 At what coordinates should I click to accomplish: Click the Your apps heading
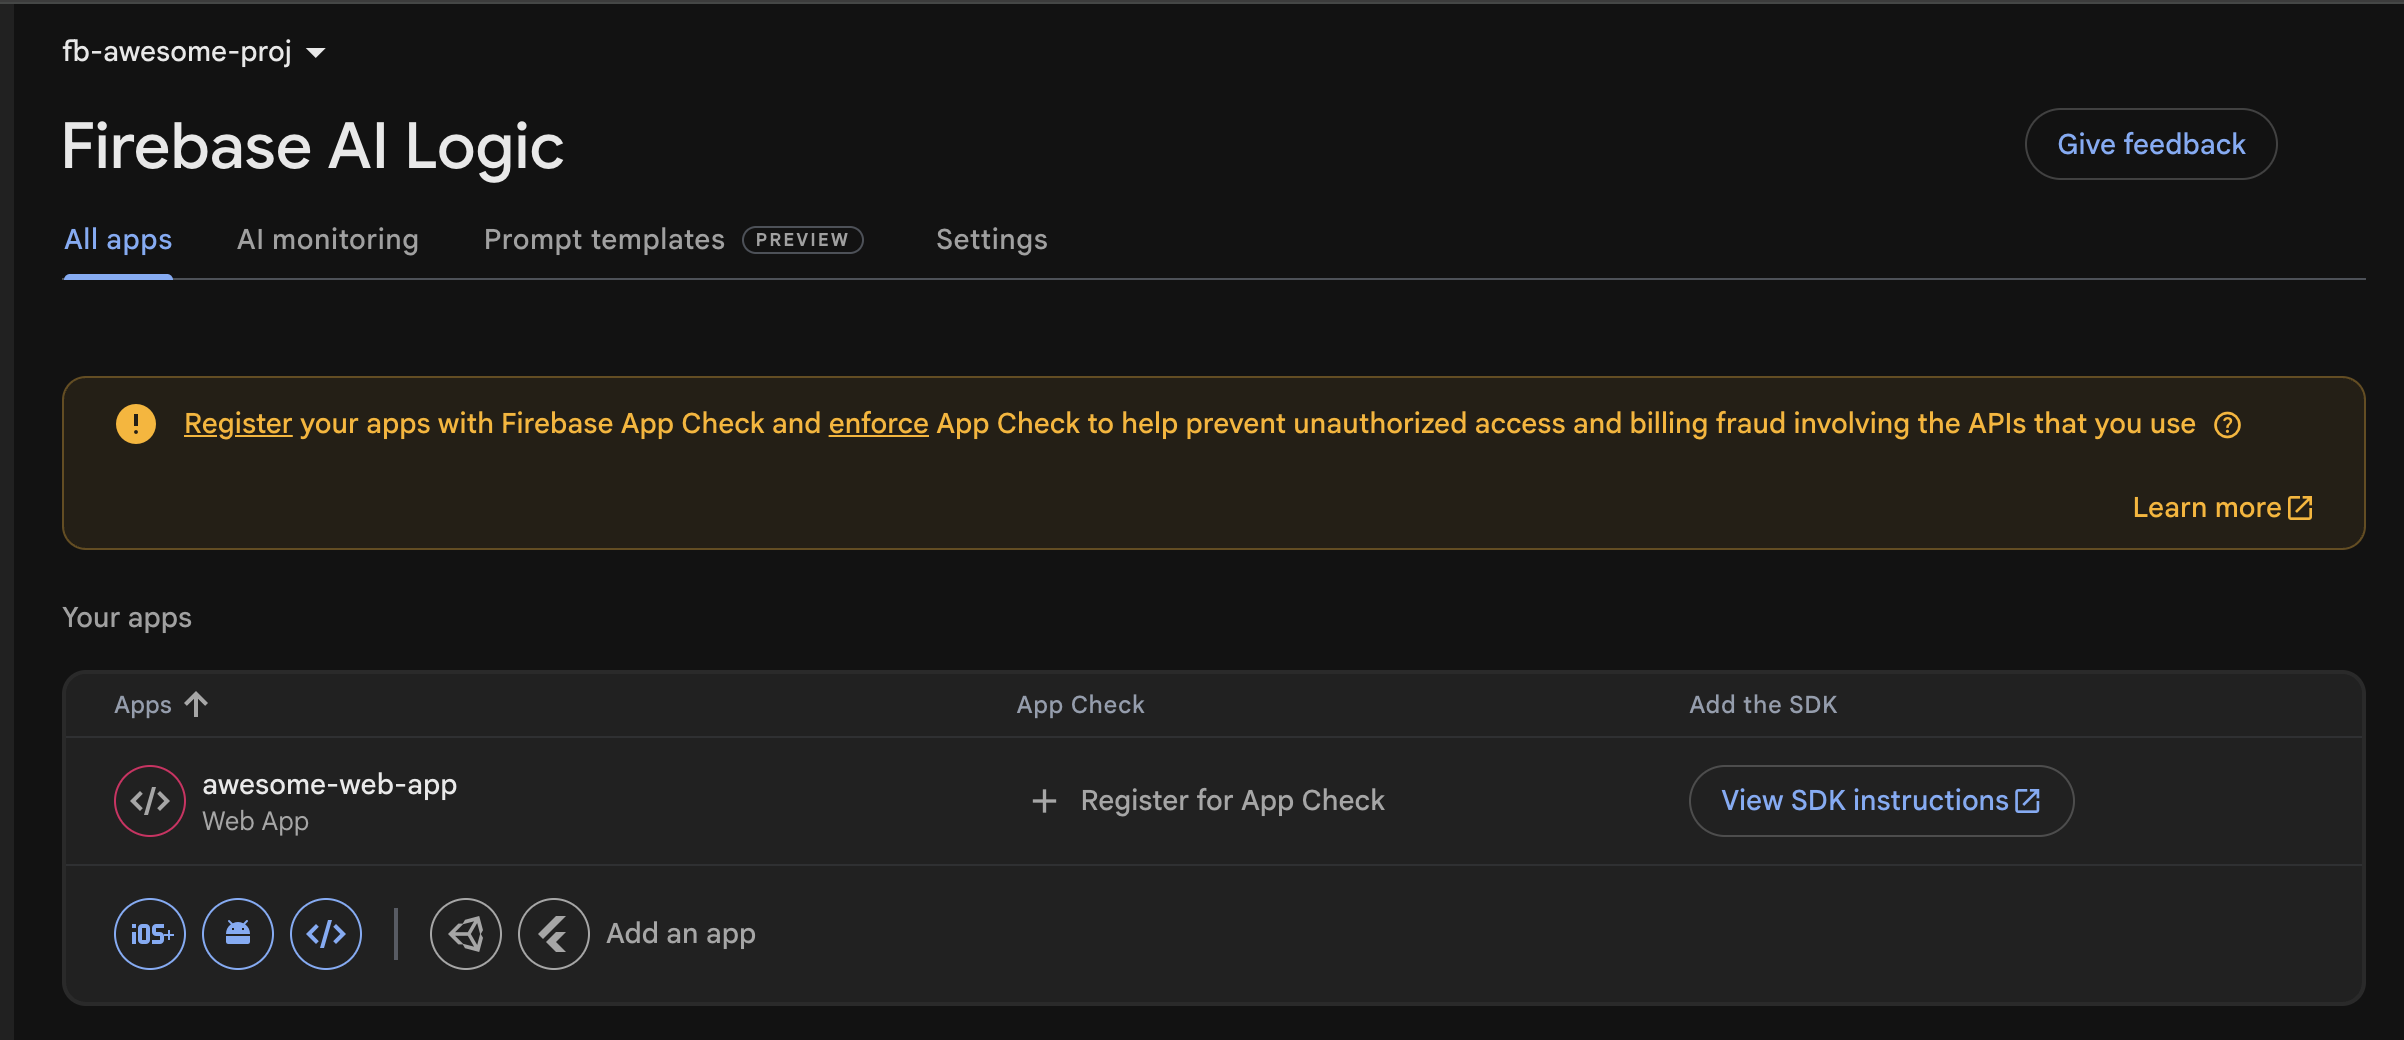pyautogui.click(x=127, y=618)
